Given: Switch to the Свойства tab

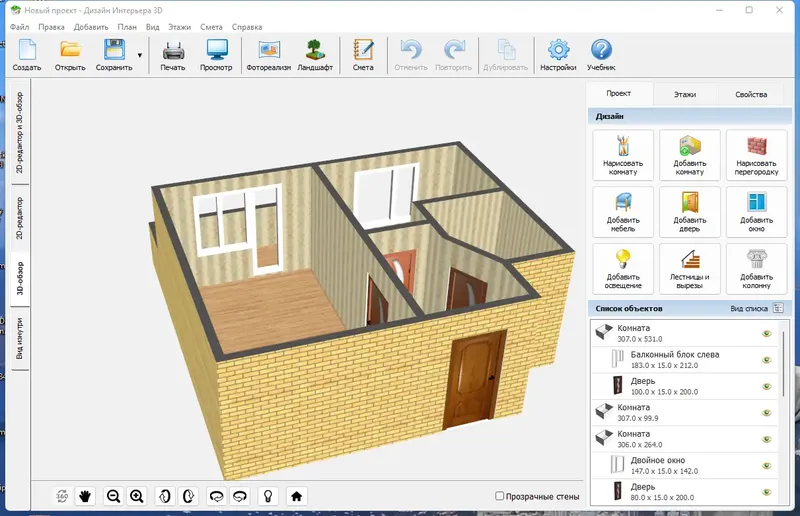Looking at the screenshot, I should coord(751,94).
